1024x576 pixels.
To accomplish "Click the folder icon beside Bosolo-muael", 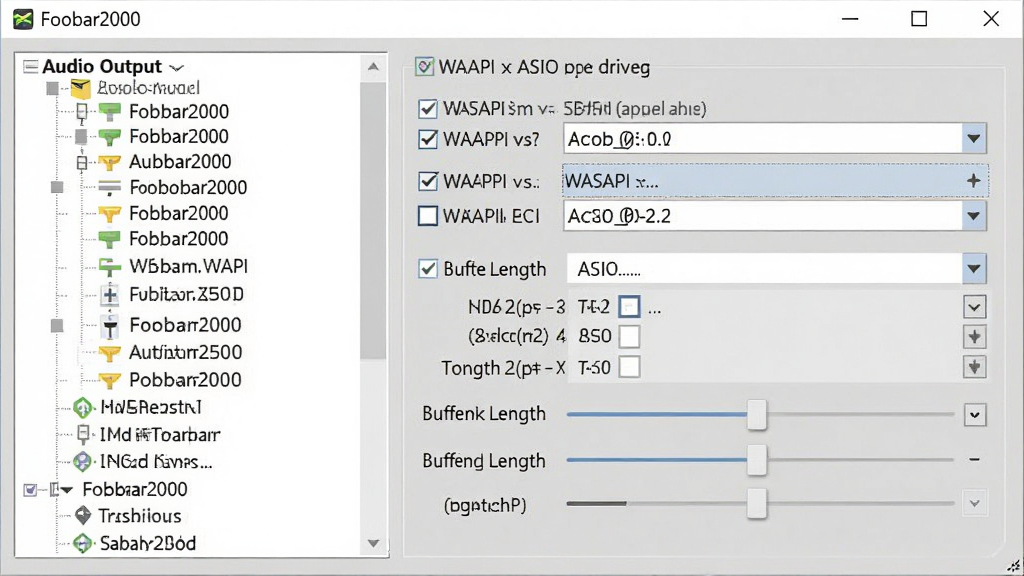I will [80, 88].
